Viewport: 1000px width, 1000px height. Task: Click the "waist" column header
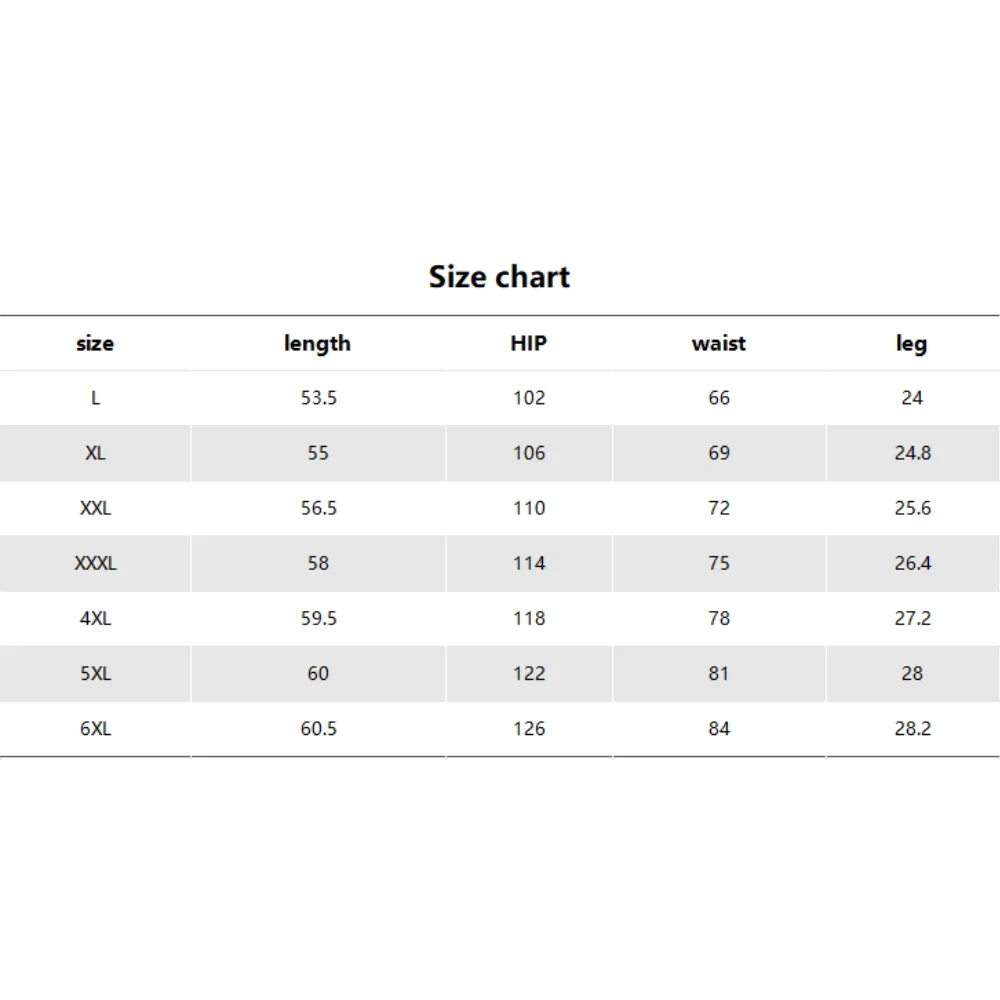pyautogui.click(x=719, y=343)
